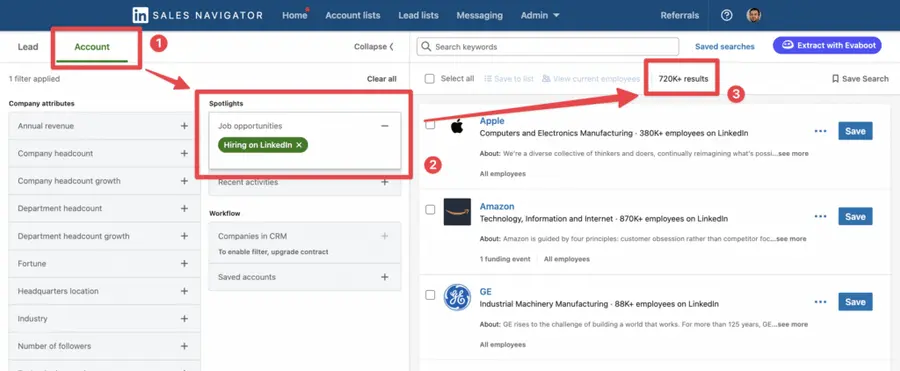Open the user profile avatar
Image resolution: width=900 pixels, height=371 pixels.
tap(754, 16)
